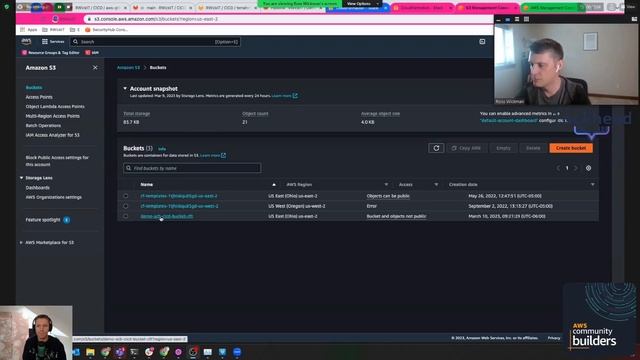Open Block Public Access settings for this account
This screenshot has width=640, height=360.
point(57,161)
